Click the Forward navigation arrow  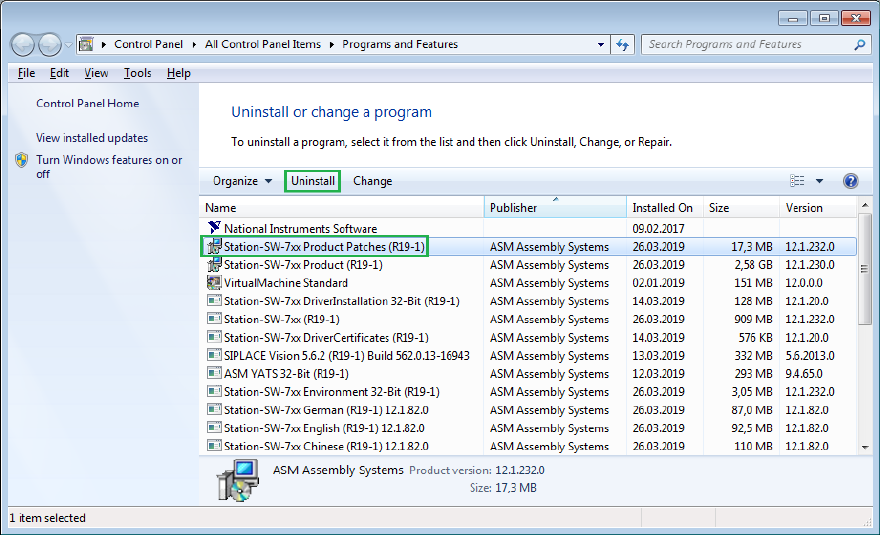50,45
